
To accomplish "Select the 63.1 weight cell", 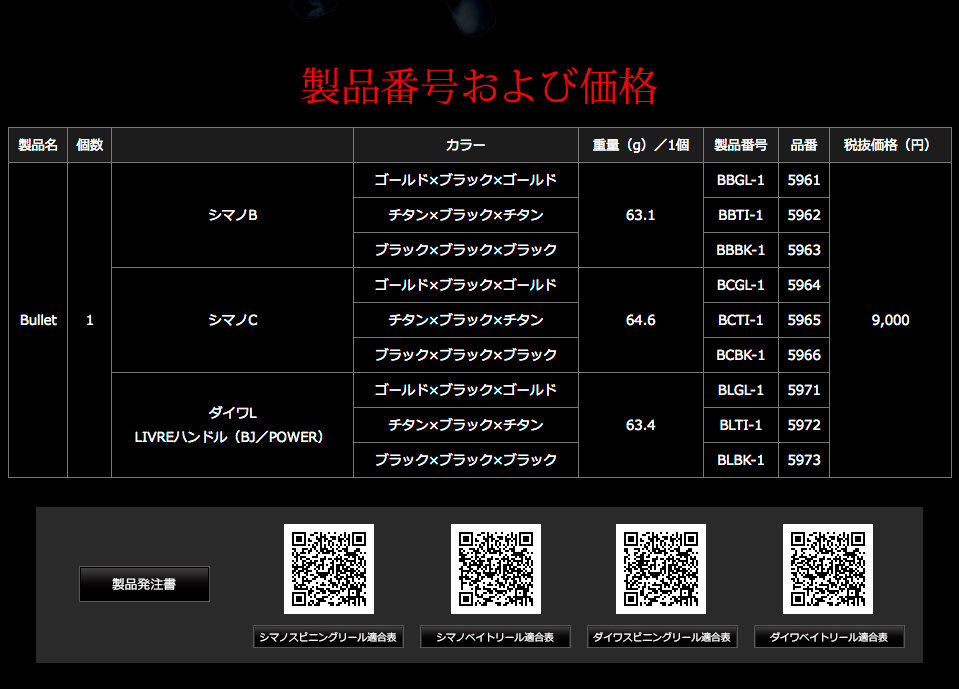I will (x=641, y=215).
